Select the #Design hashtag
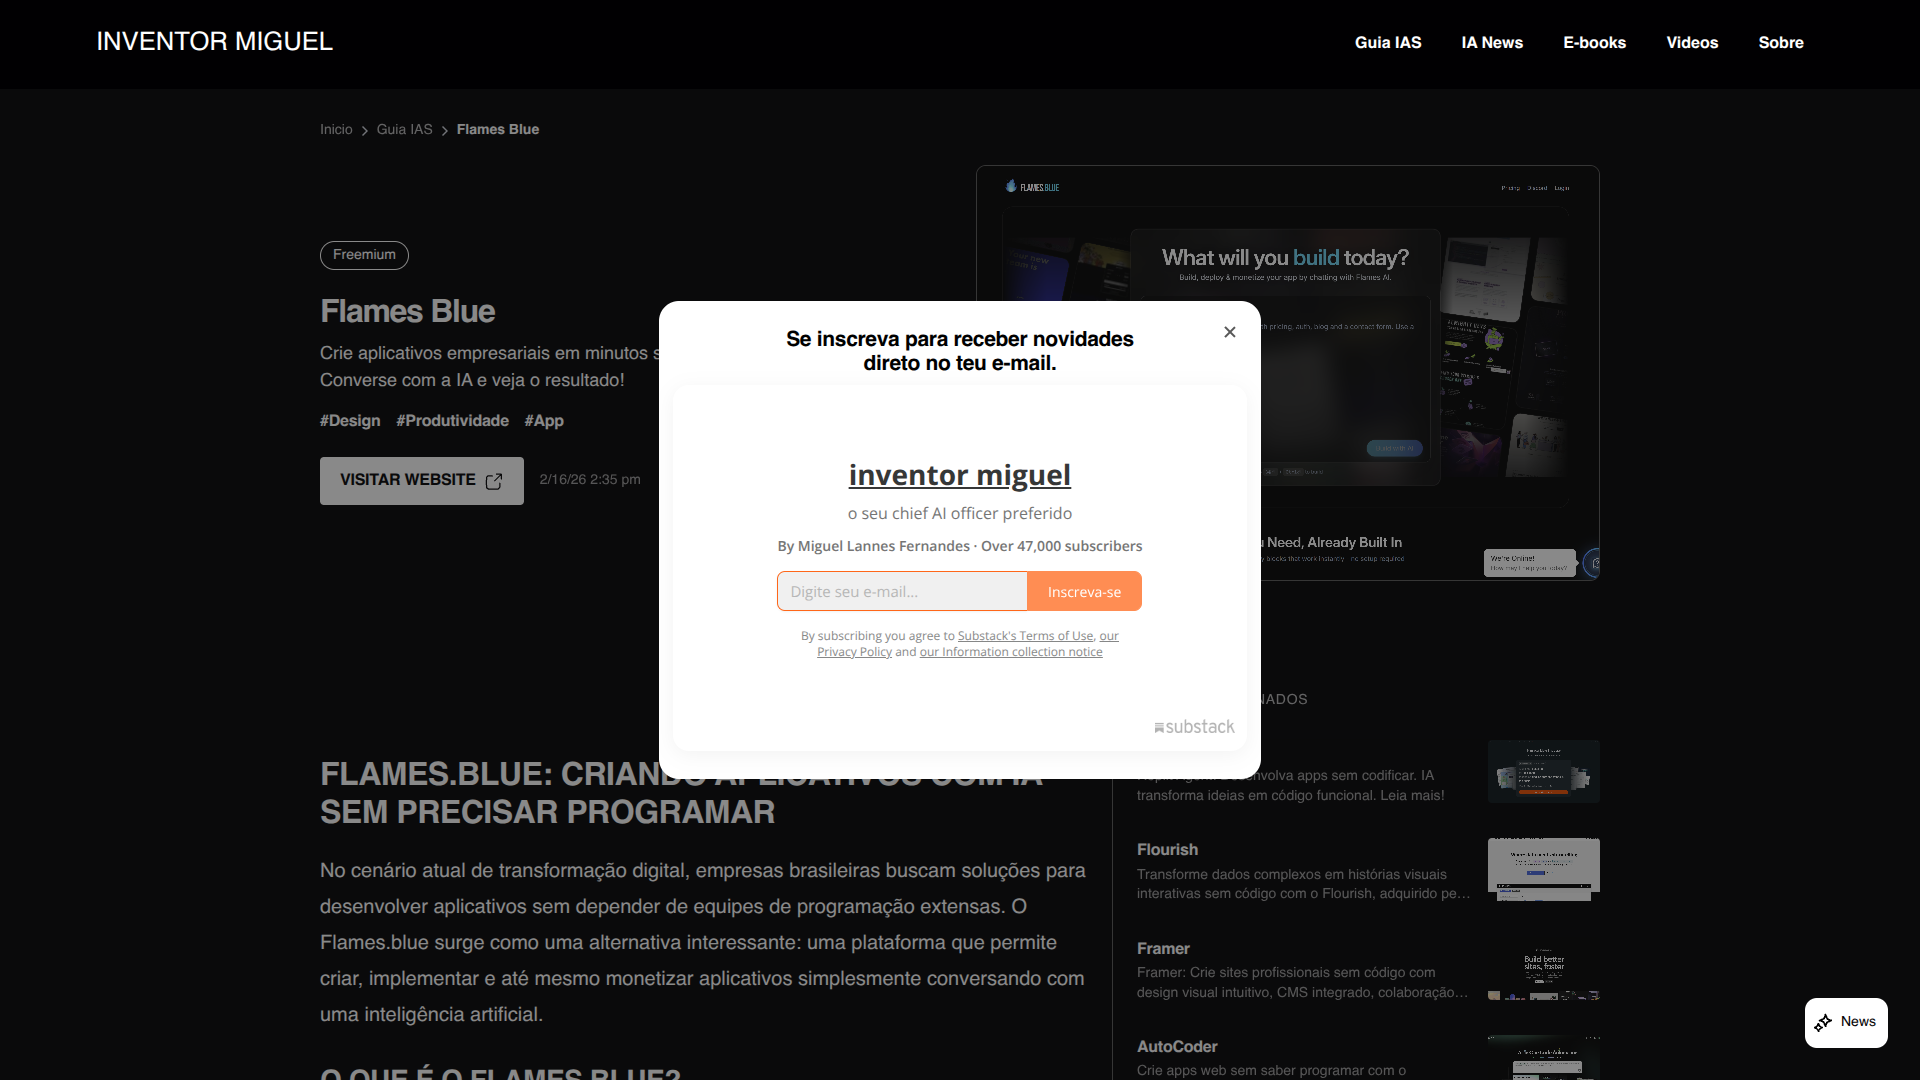 pos(350,421)
